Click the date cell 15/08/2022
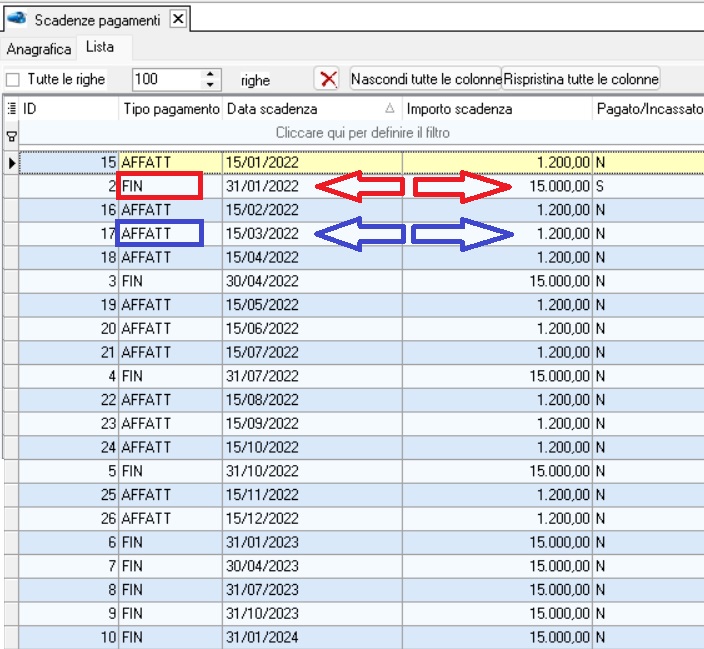This screenshot has width=704, height=649. pos(312,400)
